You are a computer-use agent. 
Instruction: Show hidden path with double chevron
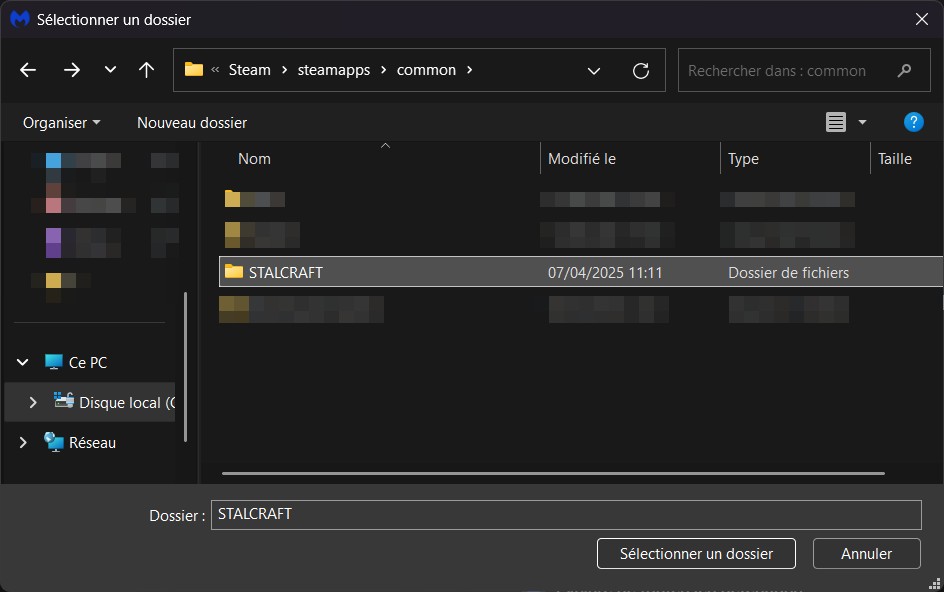215,70
